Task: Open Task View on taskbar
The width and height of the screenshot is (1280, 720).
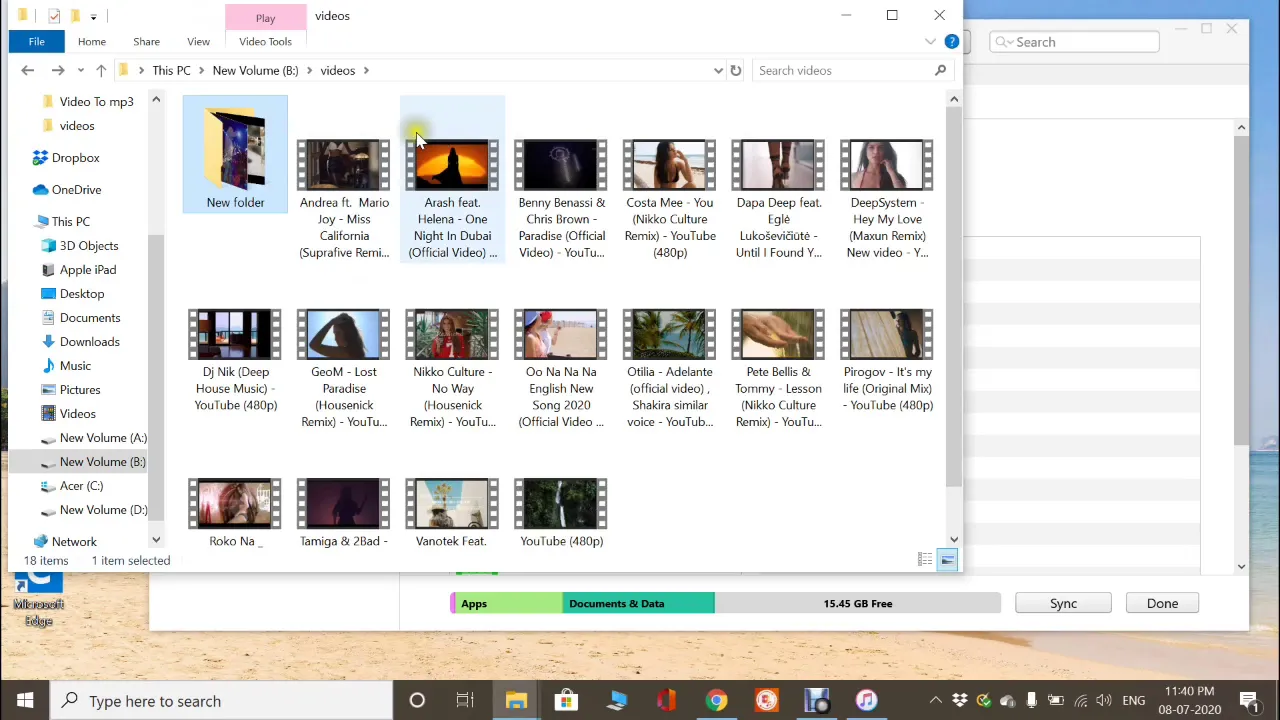Action: (x=465, y=700)
